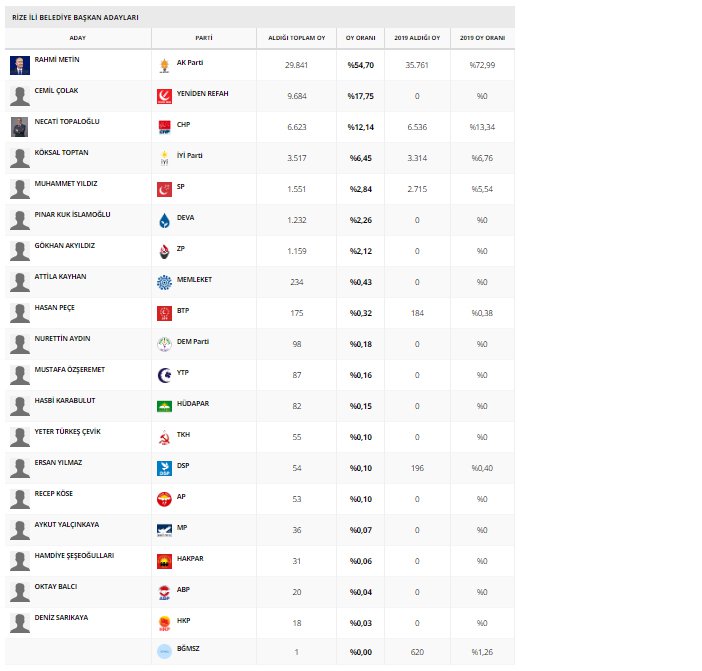Click the CHP party logo icon

coord(165,127)
